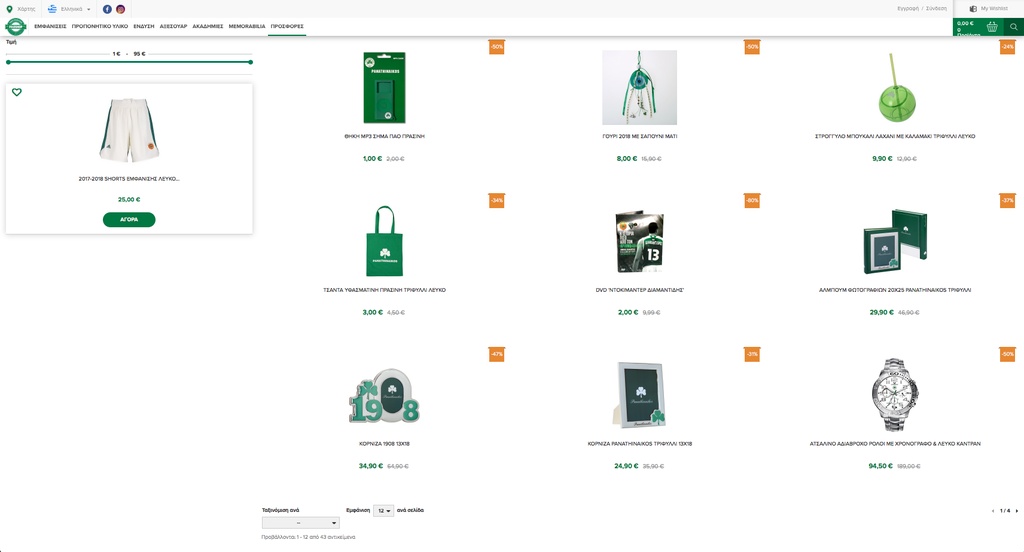Click the 94,50 € watch price

pyautogui.click(x=880, y=466)
